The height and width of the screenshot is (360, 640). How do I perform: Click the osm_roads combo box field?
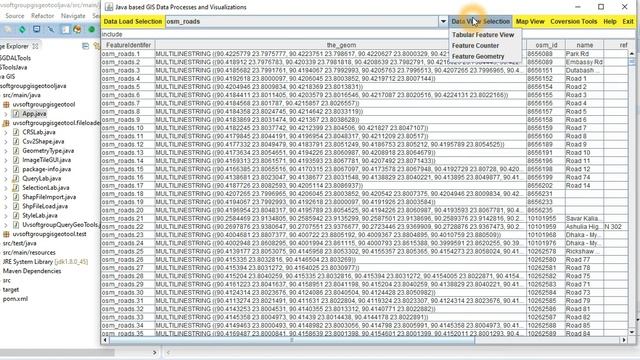[302, 21]
